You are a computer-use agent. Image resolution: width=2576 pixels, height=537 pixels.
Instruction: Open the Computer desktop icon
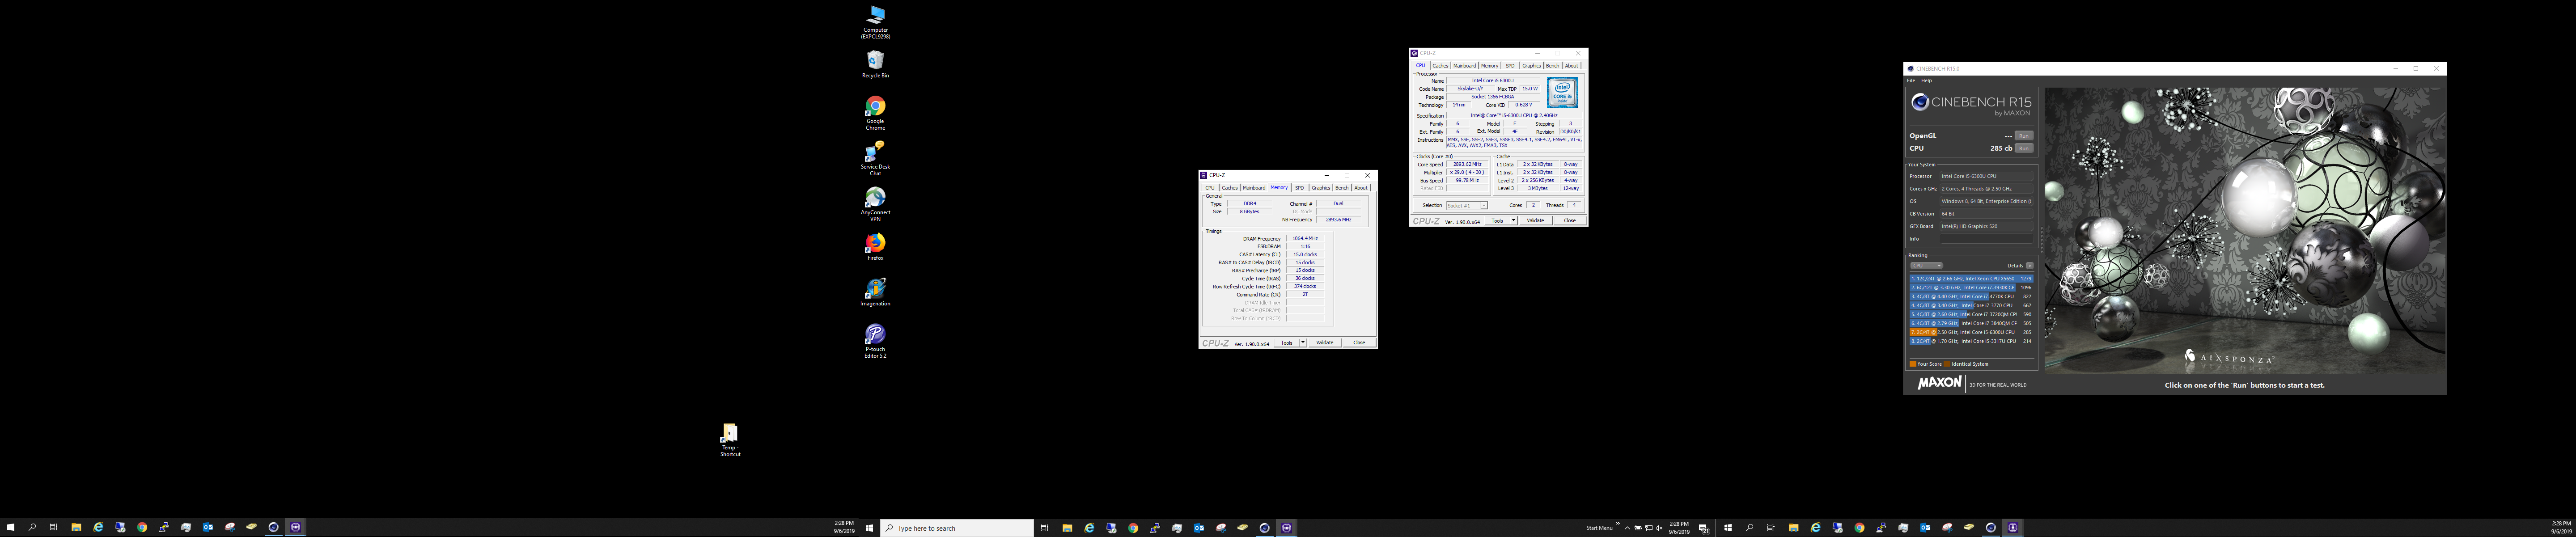876,21
